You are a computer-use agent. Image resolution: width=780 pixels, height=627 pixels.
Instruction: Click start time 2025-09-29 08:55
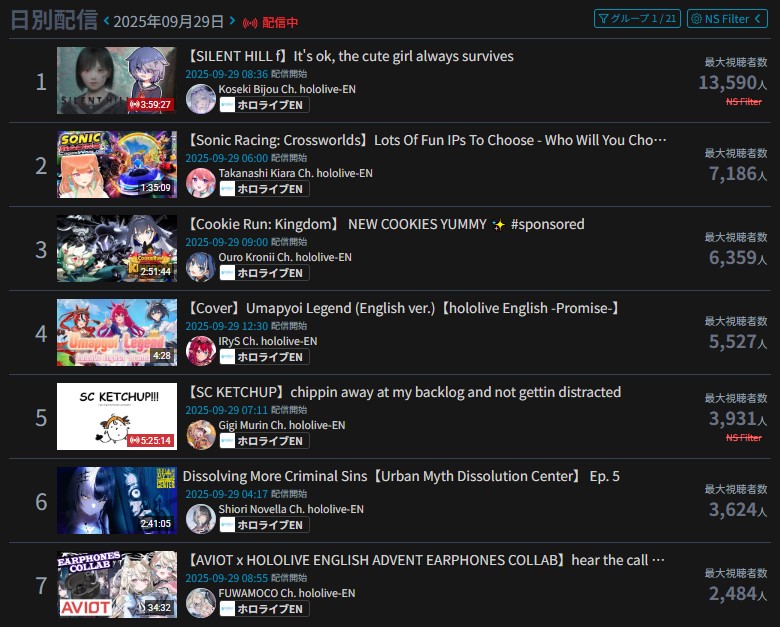tap(227, 578)
